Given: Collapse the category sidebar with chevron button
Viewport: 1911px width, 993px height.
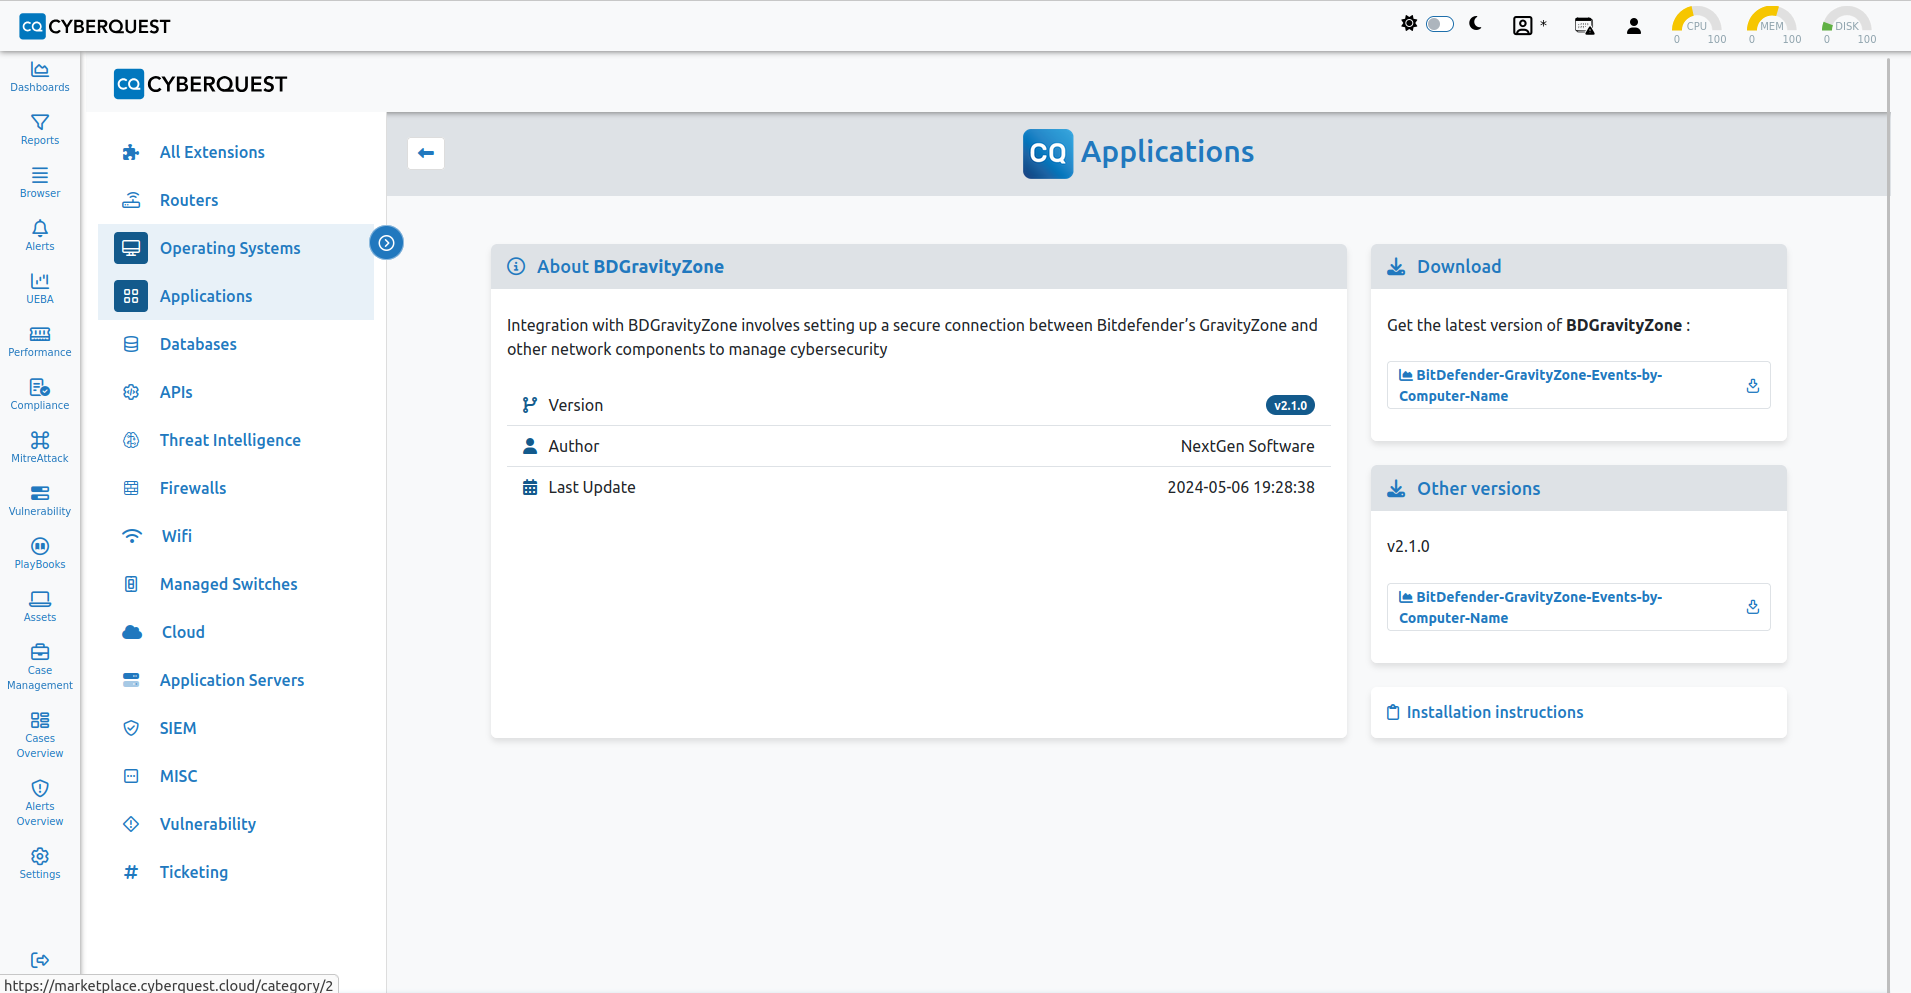Looking at the screenshot, I should pyautogui.click(x=386, y=243).
